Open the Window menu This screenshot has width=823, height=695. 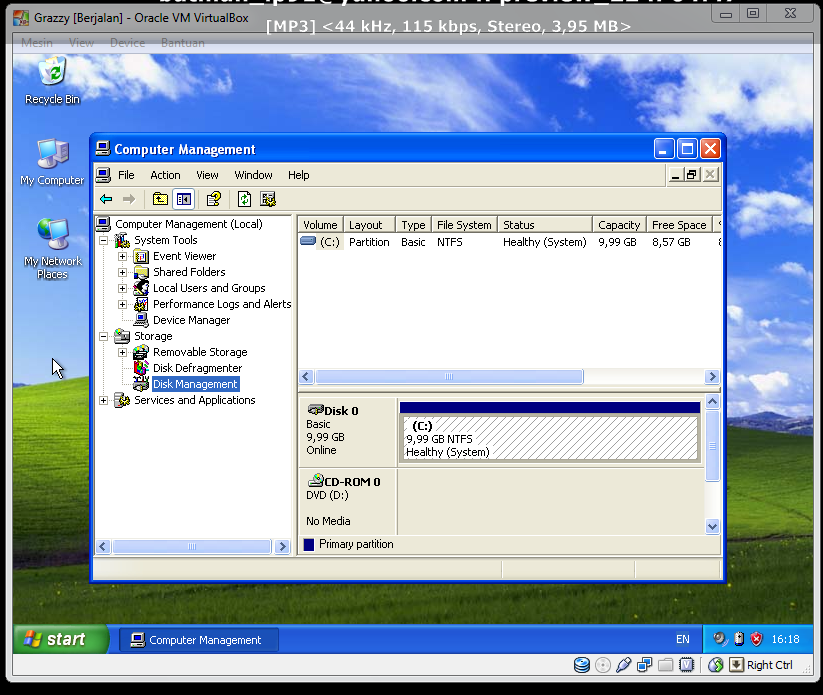(x=253, y=175)
